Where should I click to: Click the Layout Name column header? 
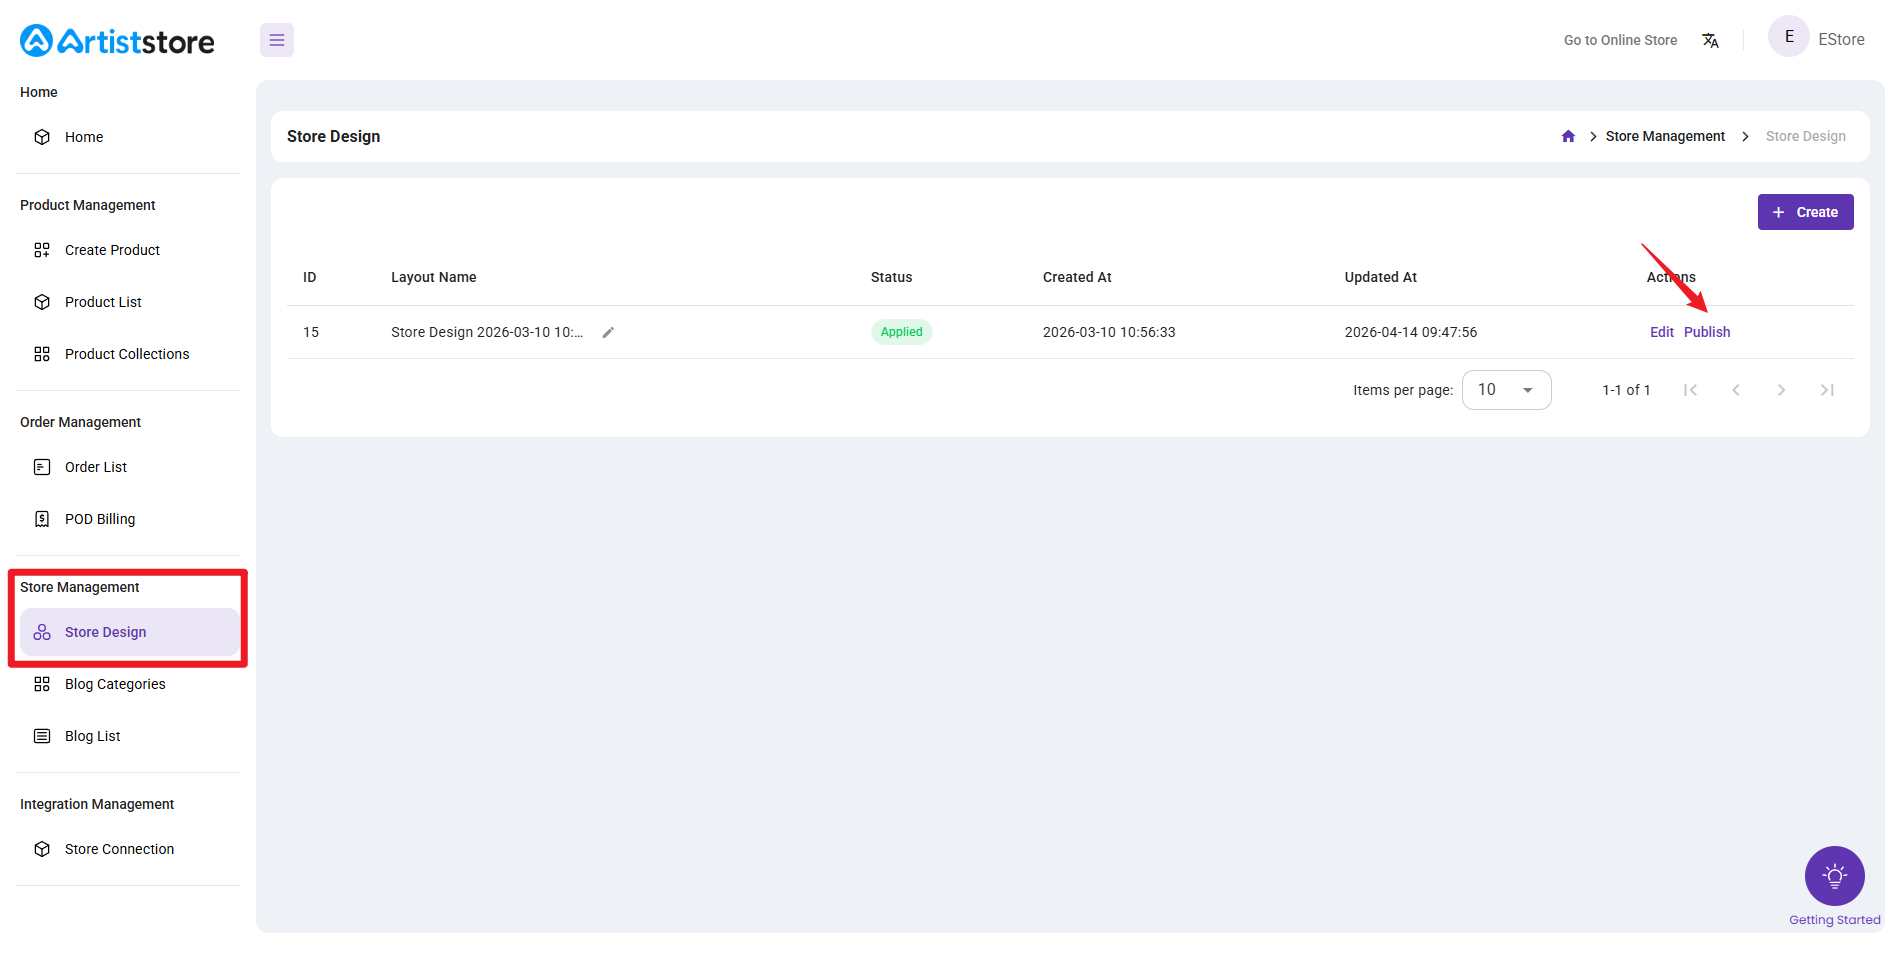point(434,277)
